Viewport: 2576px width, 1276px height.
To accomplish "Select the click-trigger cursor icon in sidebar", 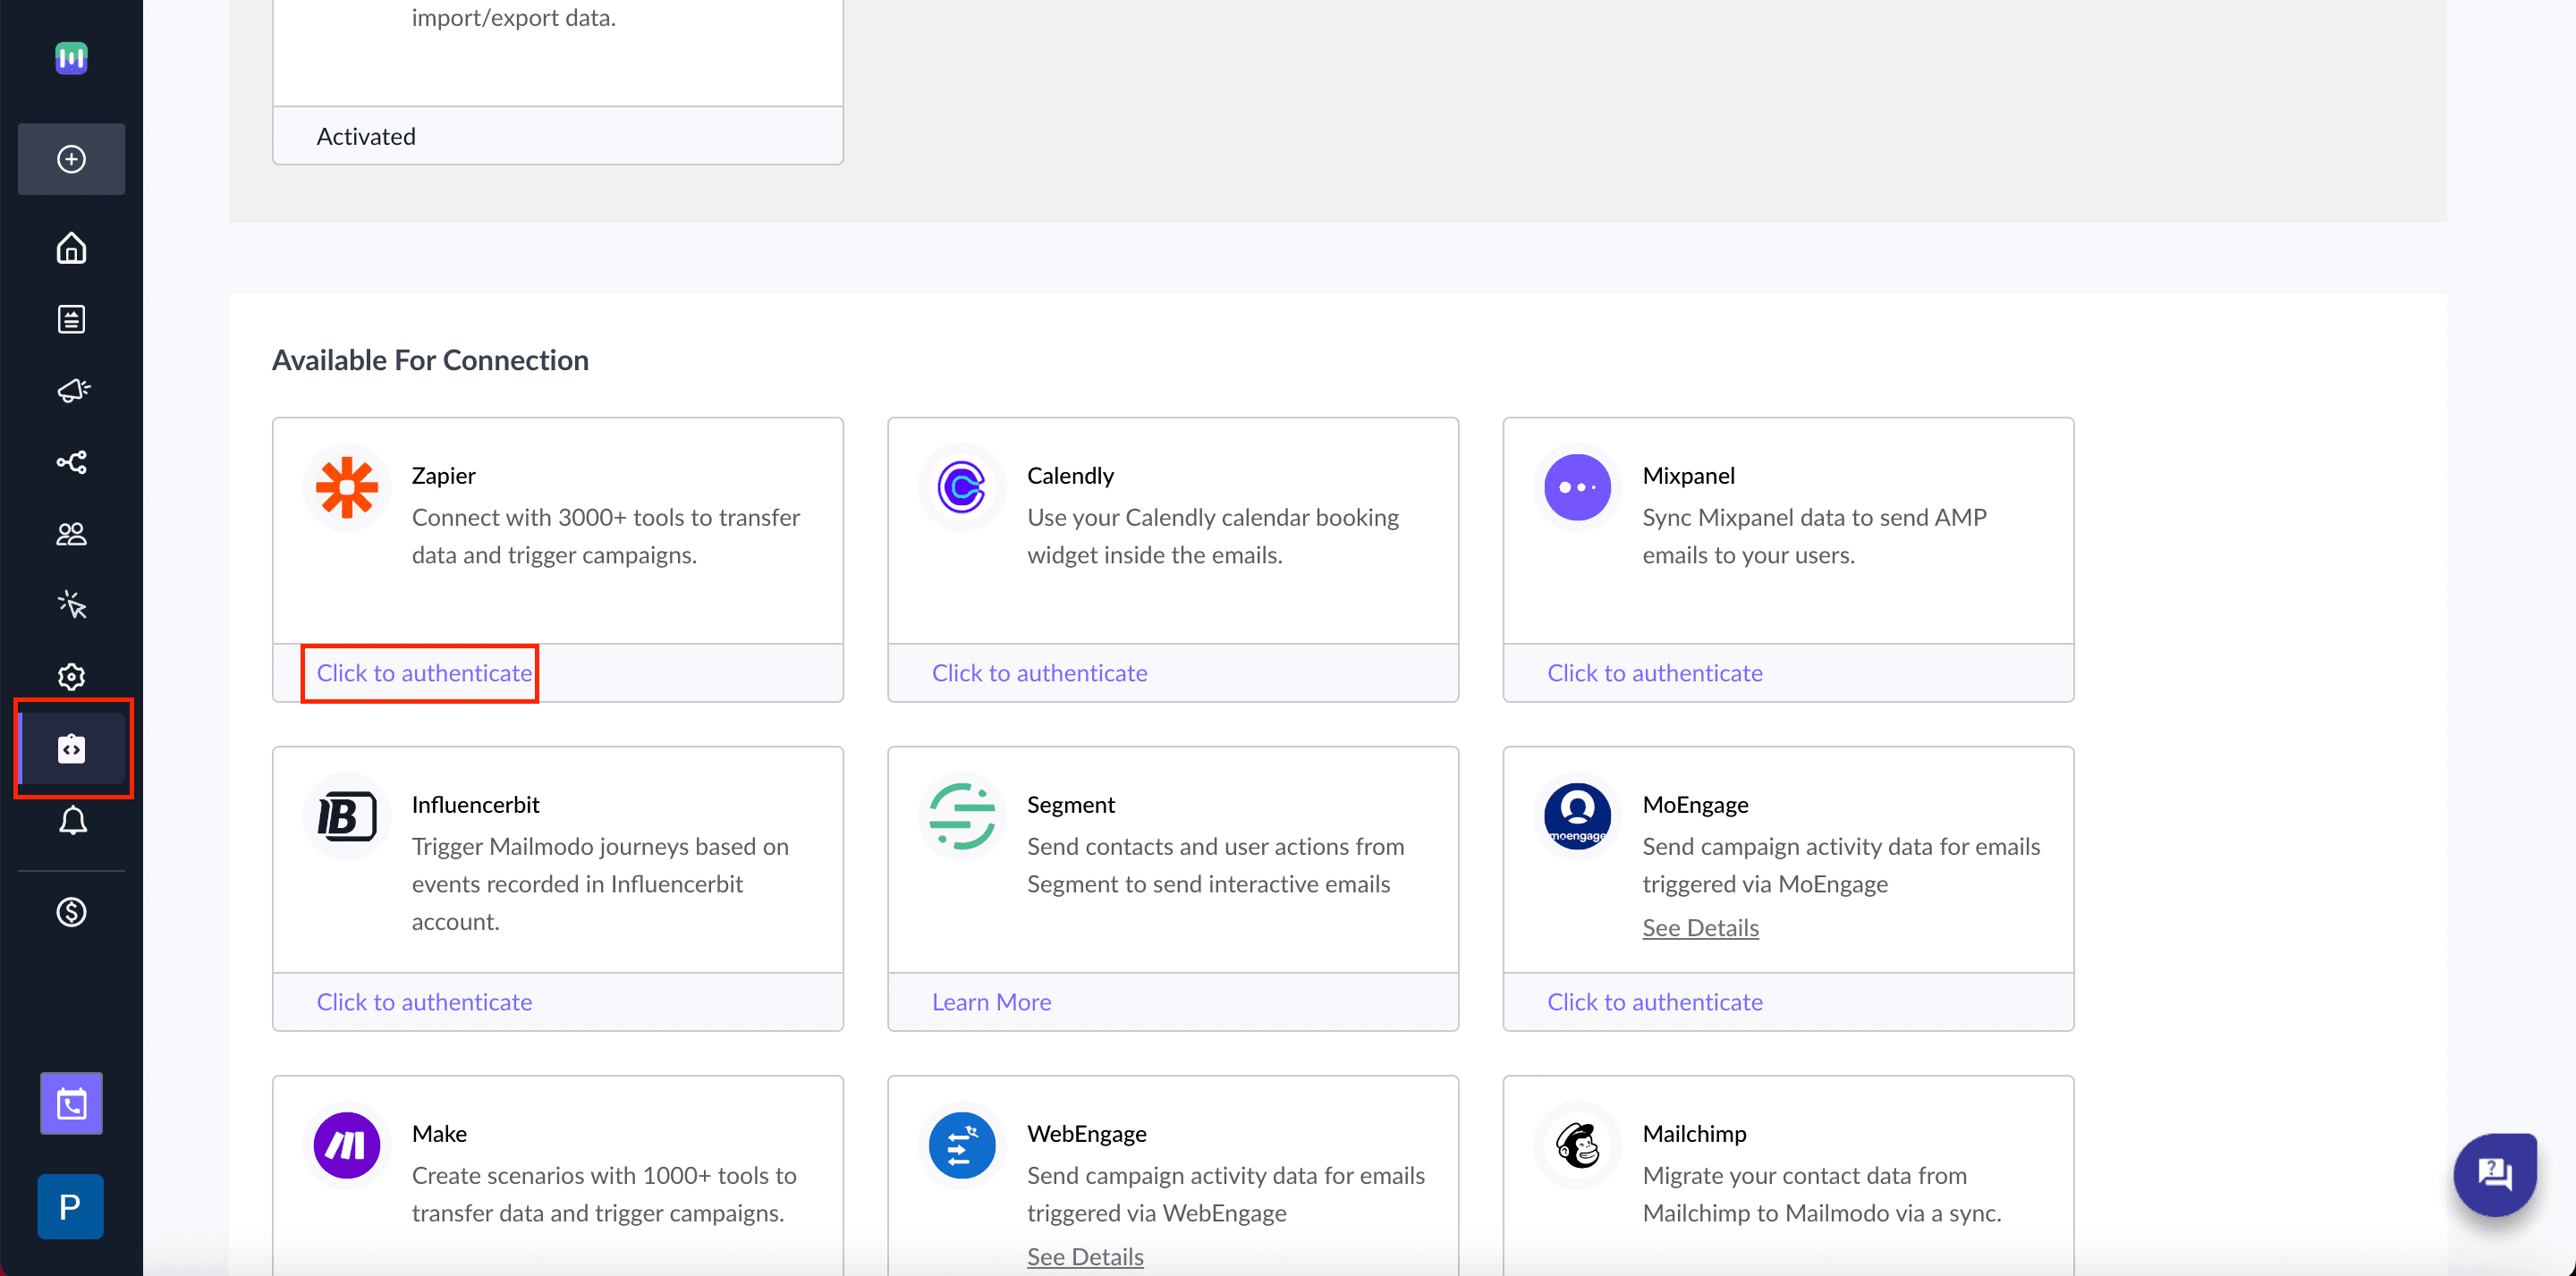I will point(71,604).
